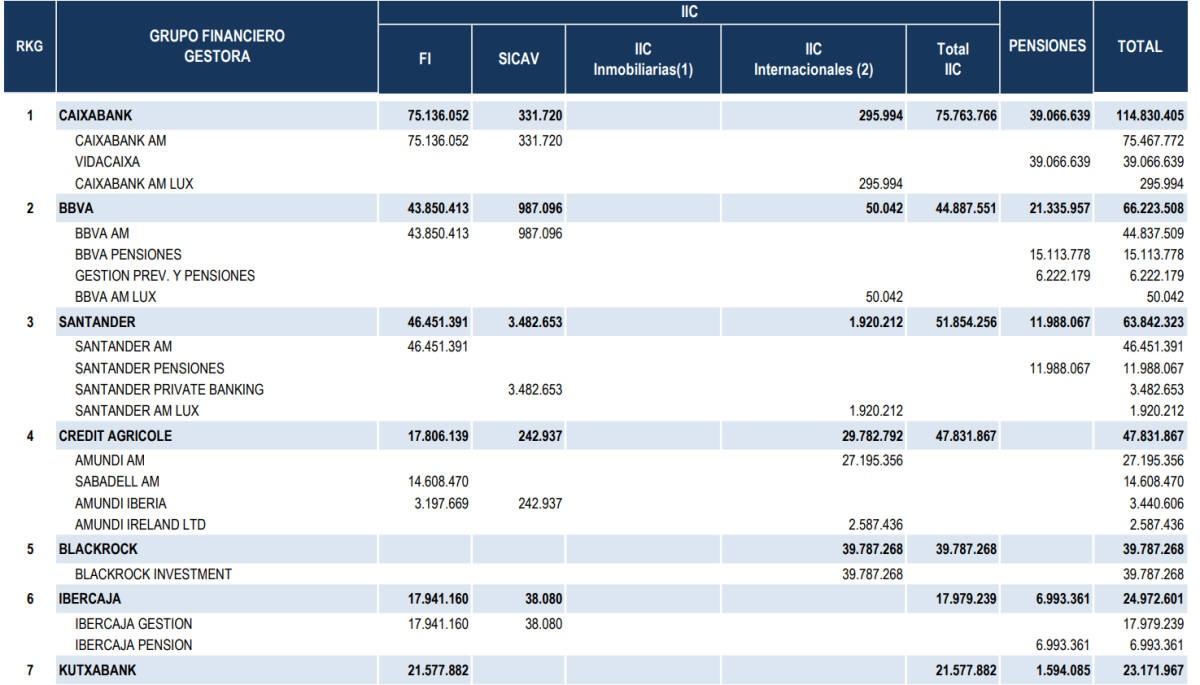Select AMUNDI AM international IIC value 27.195.356
The image size is (1200, 685).
point(873,461)
